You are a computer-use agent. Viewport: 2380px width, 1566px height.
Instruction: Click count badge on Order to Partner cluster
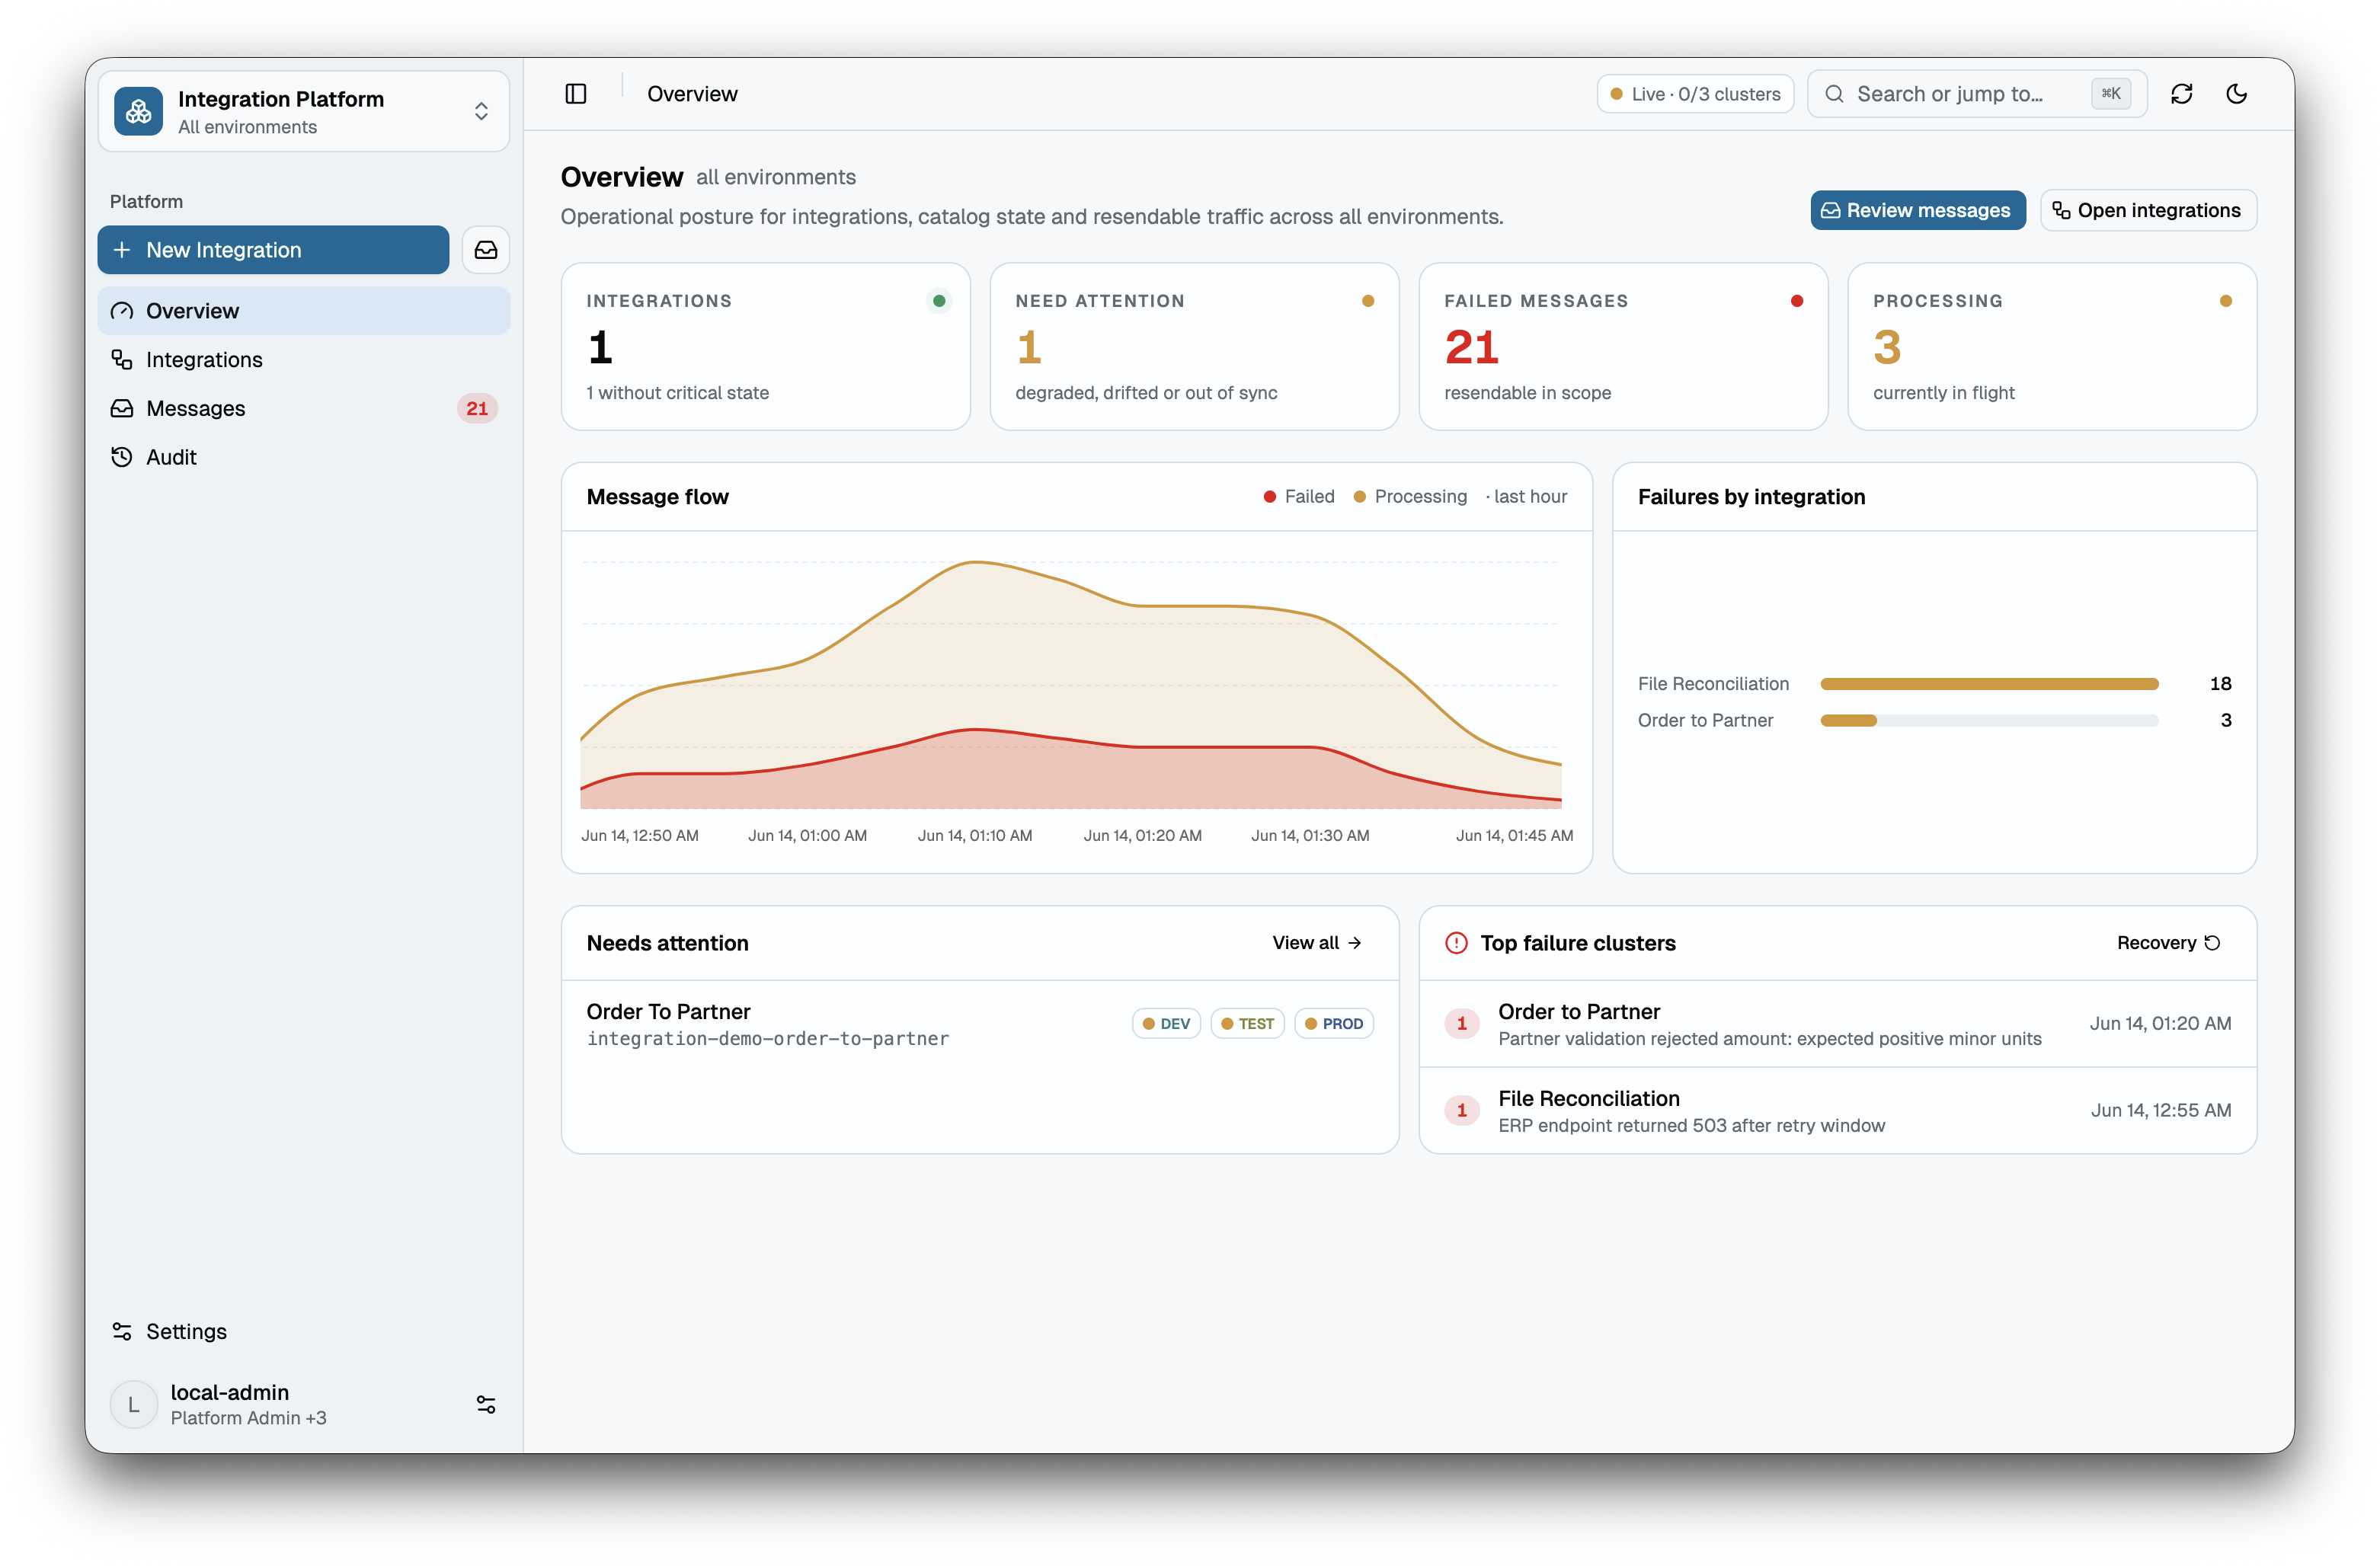[1462, 1024]
